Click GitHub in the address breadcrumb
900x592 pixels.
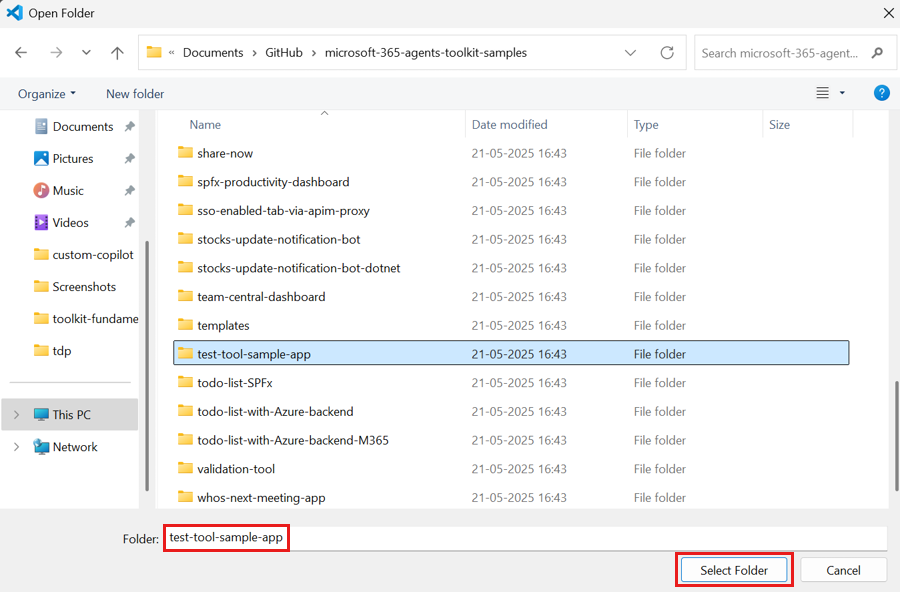pyautogui.click(x=284, y=53)
